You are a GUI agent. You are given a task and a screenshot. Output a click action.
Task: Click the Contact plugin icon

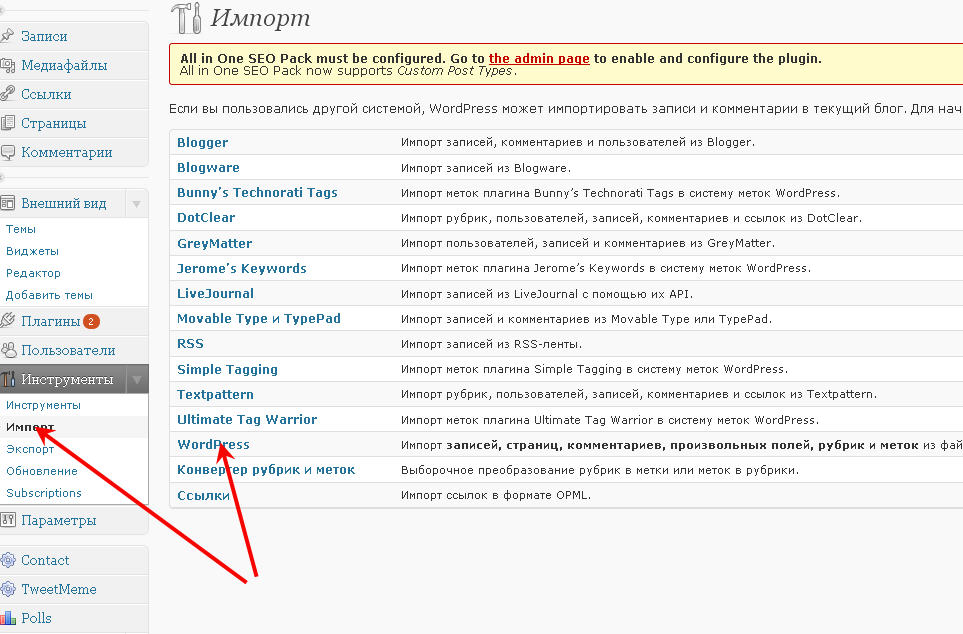click(x=7, y=560)
